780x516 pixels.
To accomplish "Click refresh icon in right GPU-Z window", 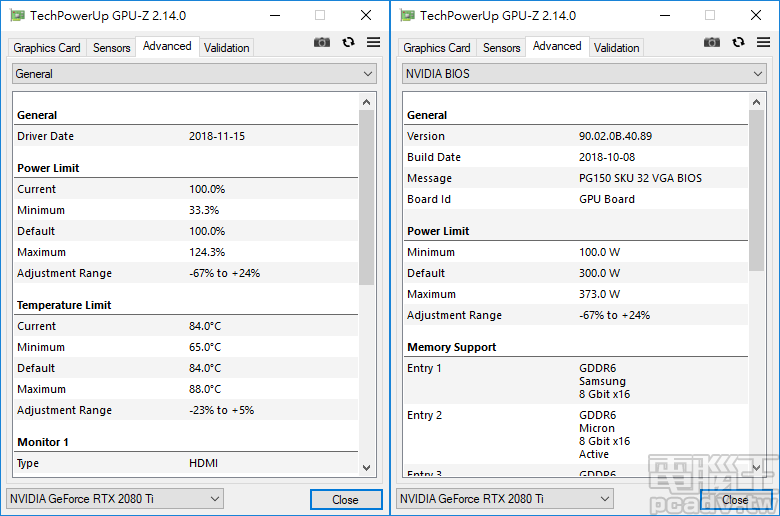I will (738, 42).
